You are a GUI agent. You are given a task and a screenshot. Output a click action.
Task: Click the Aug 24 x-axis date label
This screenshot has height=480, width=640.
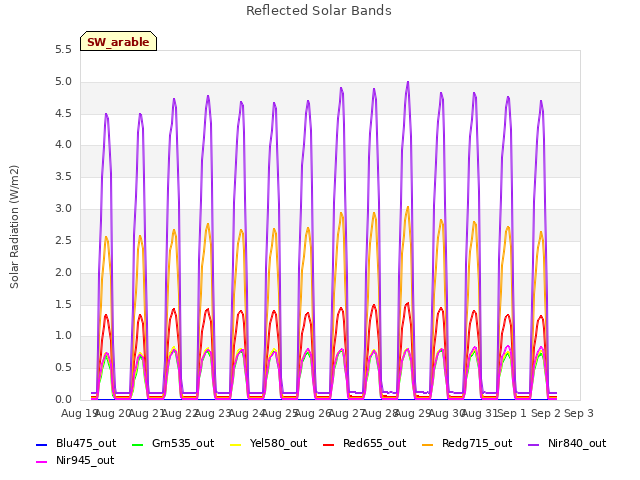[x=246, y=413]
